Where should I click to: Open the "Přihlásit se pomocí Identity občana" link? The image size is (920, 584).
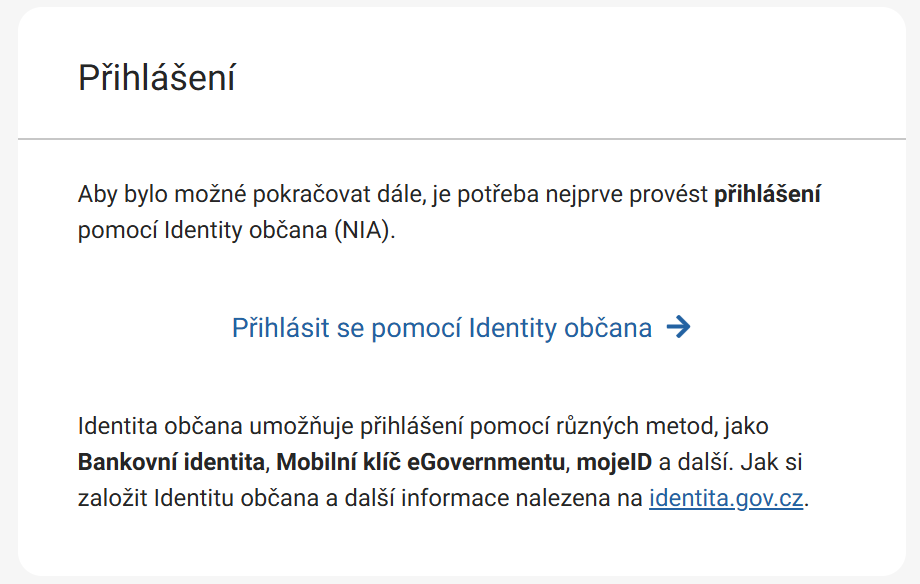pos(441,328)
